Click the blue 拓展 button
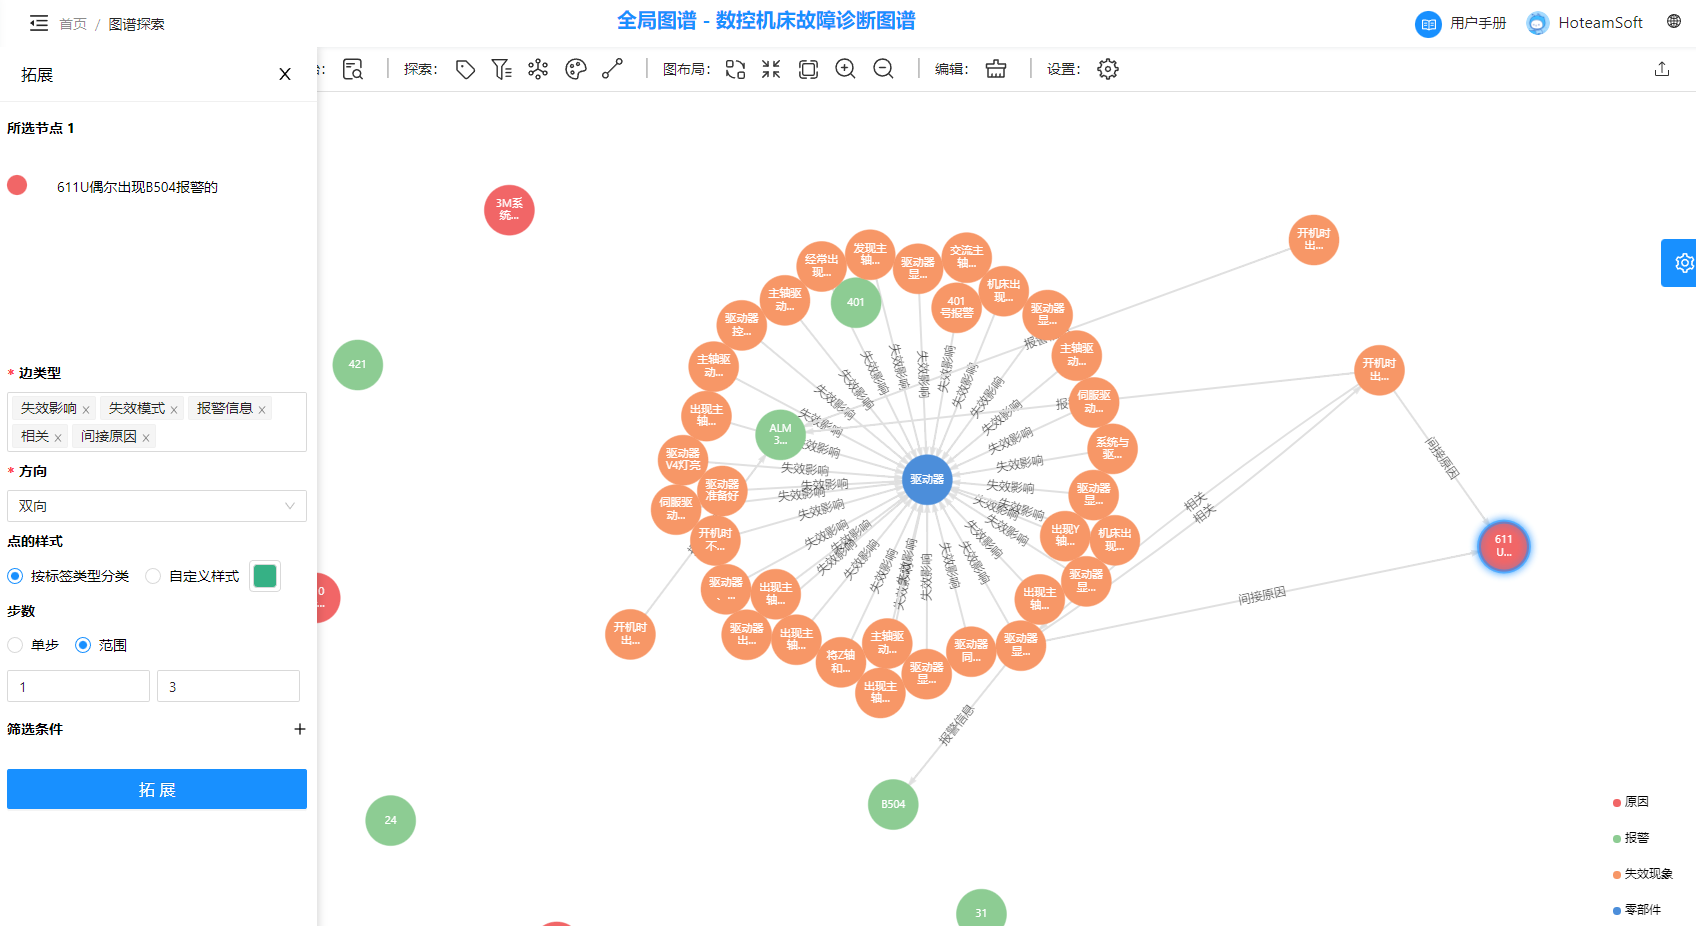Screen dimensions: 1696x926 [157, 789]
